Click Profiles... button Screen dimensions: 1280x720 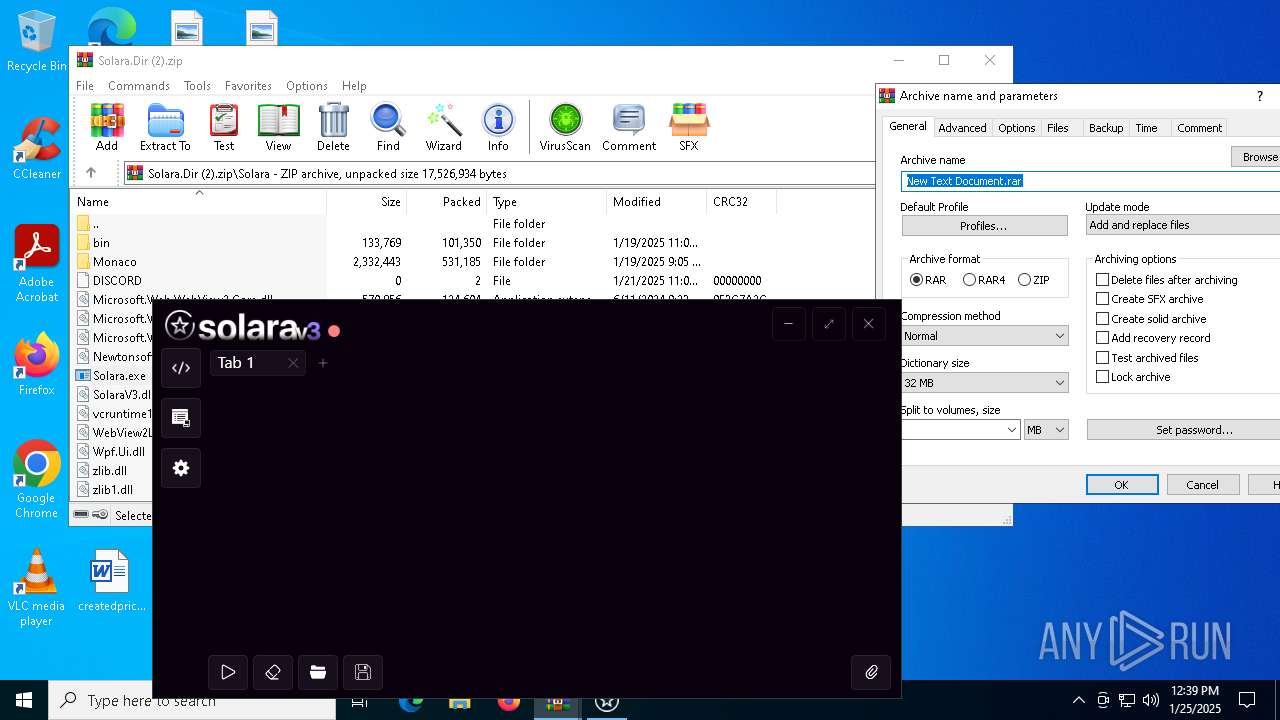(984, 226)
